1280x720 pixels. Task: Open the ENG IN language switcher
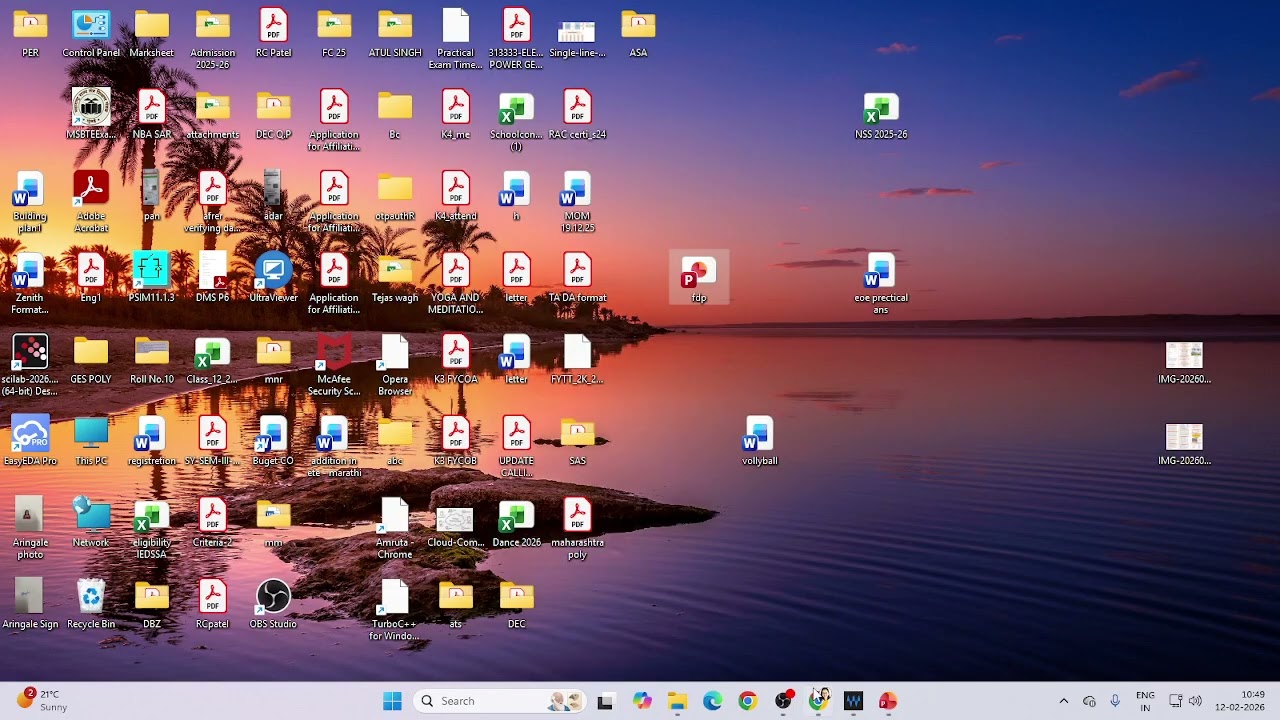[x=1145, y=701]
